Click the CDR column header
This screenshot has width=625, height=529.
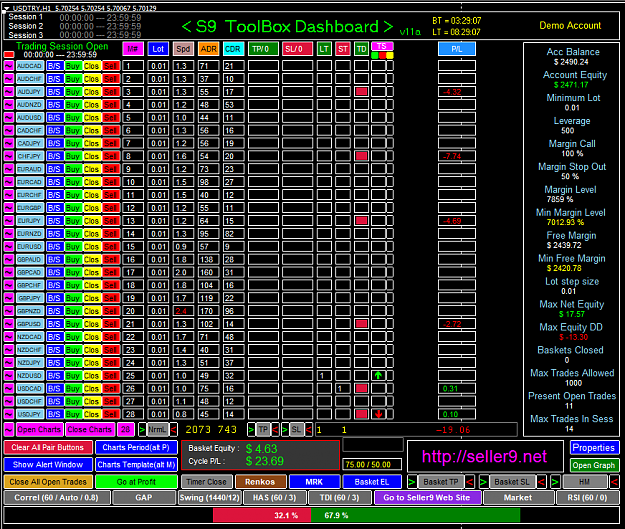(233, 49)
